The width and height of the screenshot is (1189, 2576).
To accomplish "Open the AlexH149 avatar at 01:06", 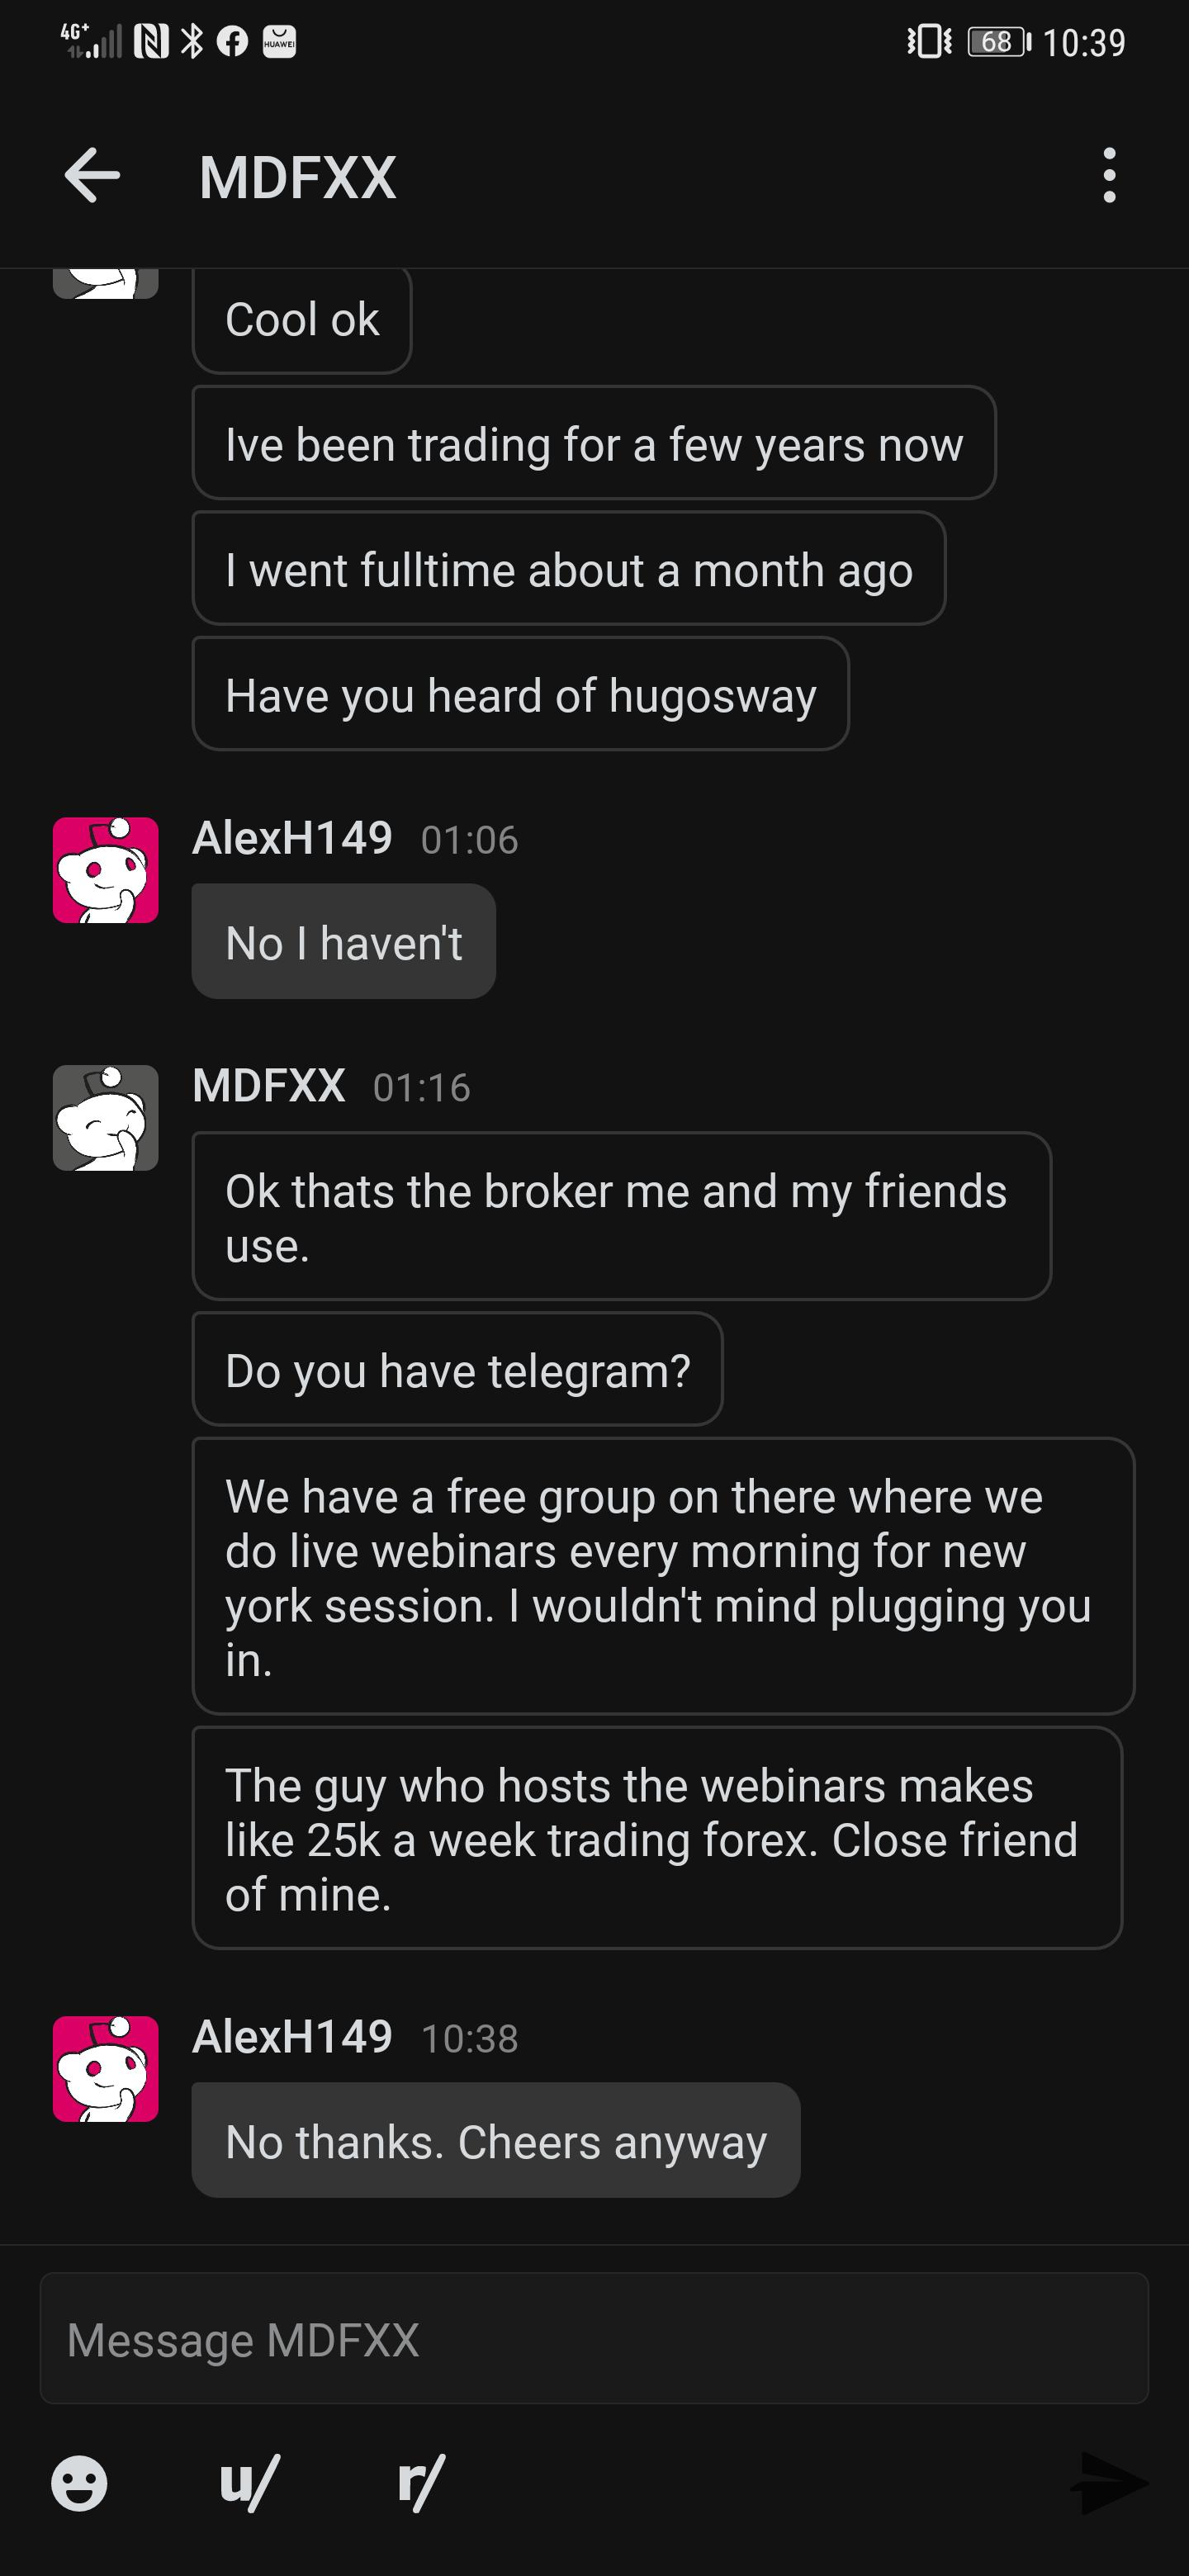I will [x=105, y=870].
